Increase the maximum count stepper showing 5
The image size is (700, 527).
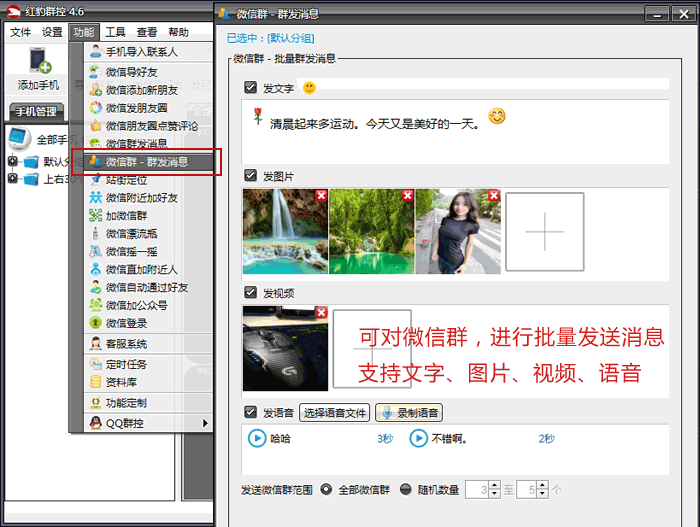click(x=542, y=485)
